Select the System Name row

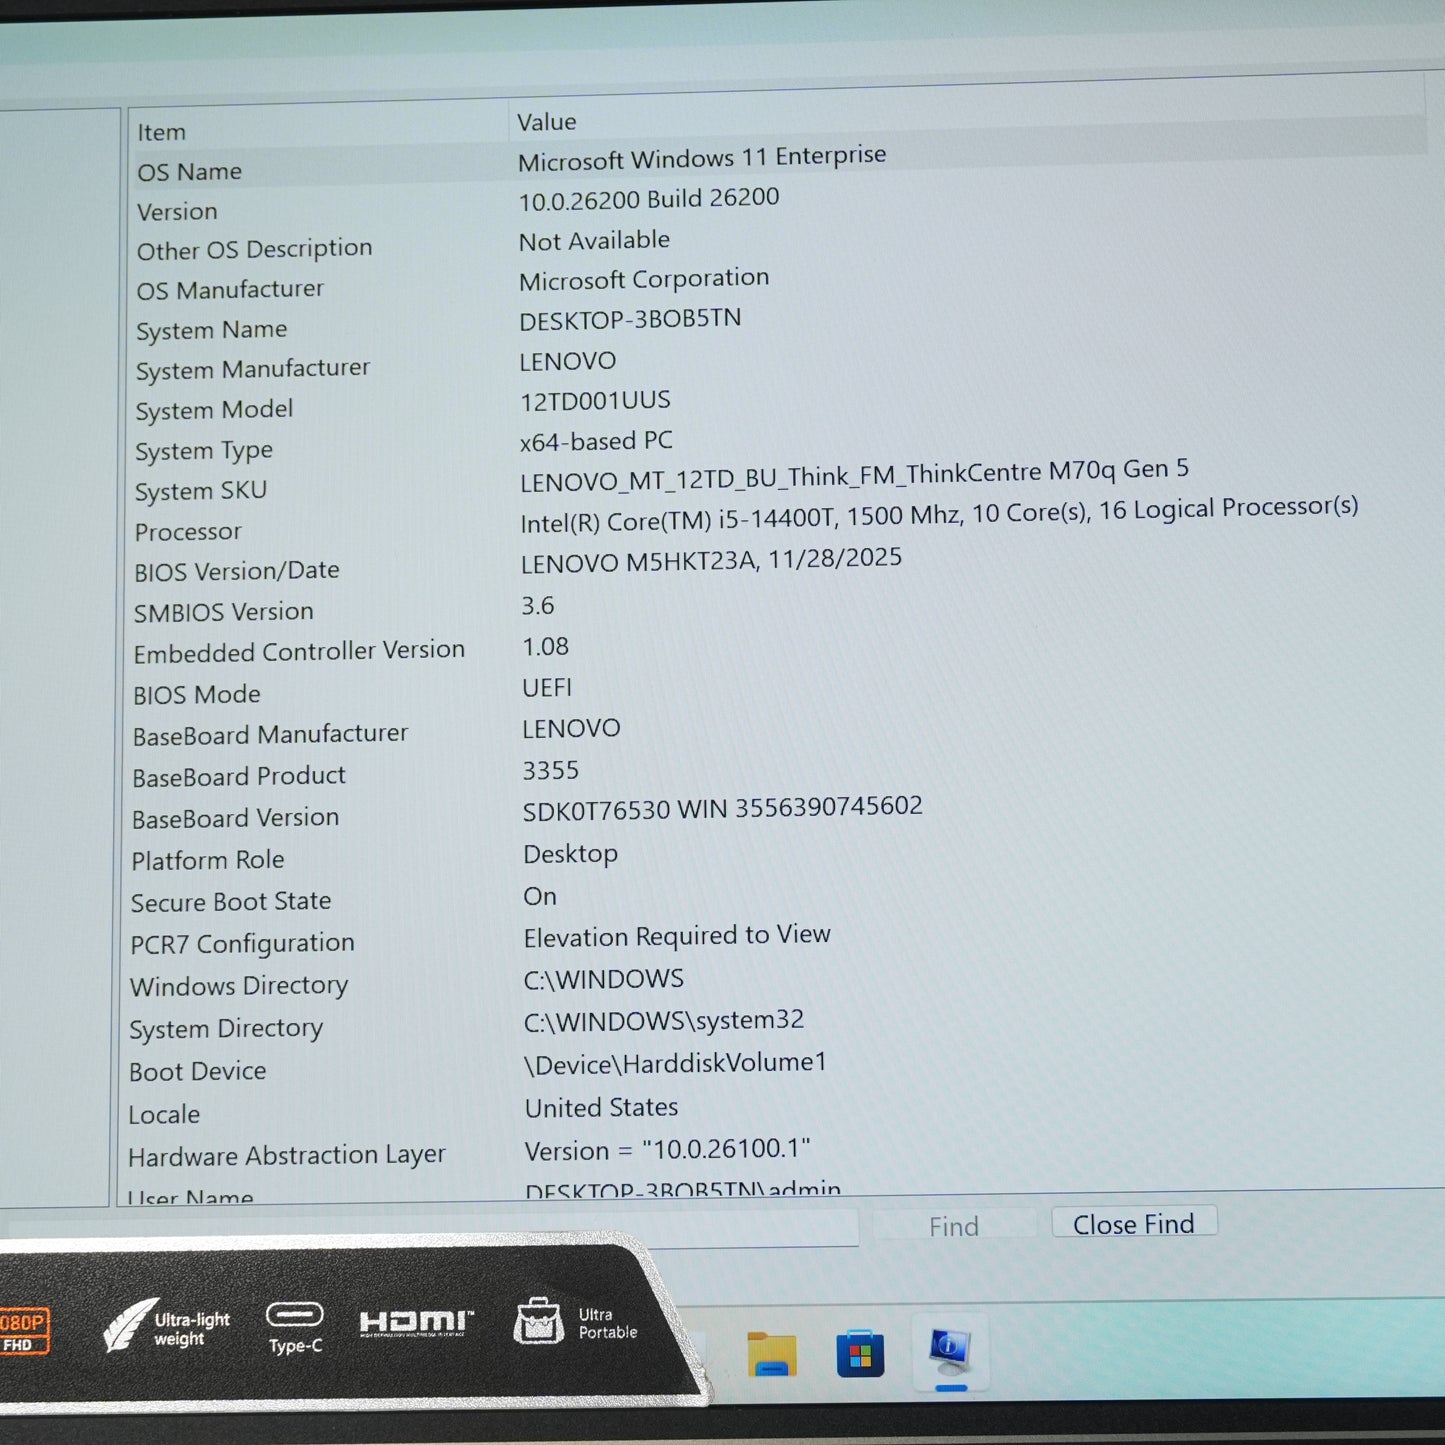click(211, 330)
